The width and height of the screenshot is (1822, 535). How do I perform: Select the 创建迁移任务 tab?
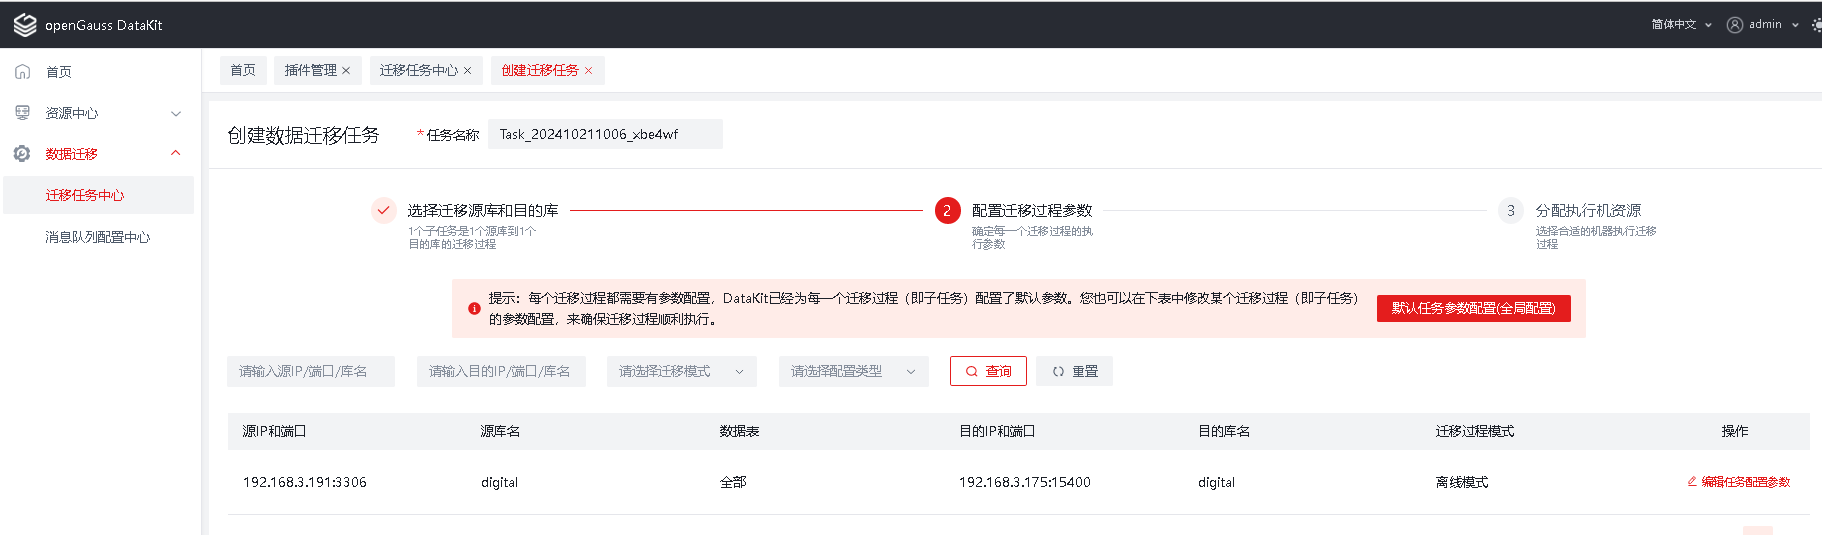pos(540,70)
